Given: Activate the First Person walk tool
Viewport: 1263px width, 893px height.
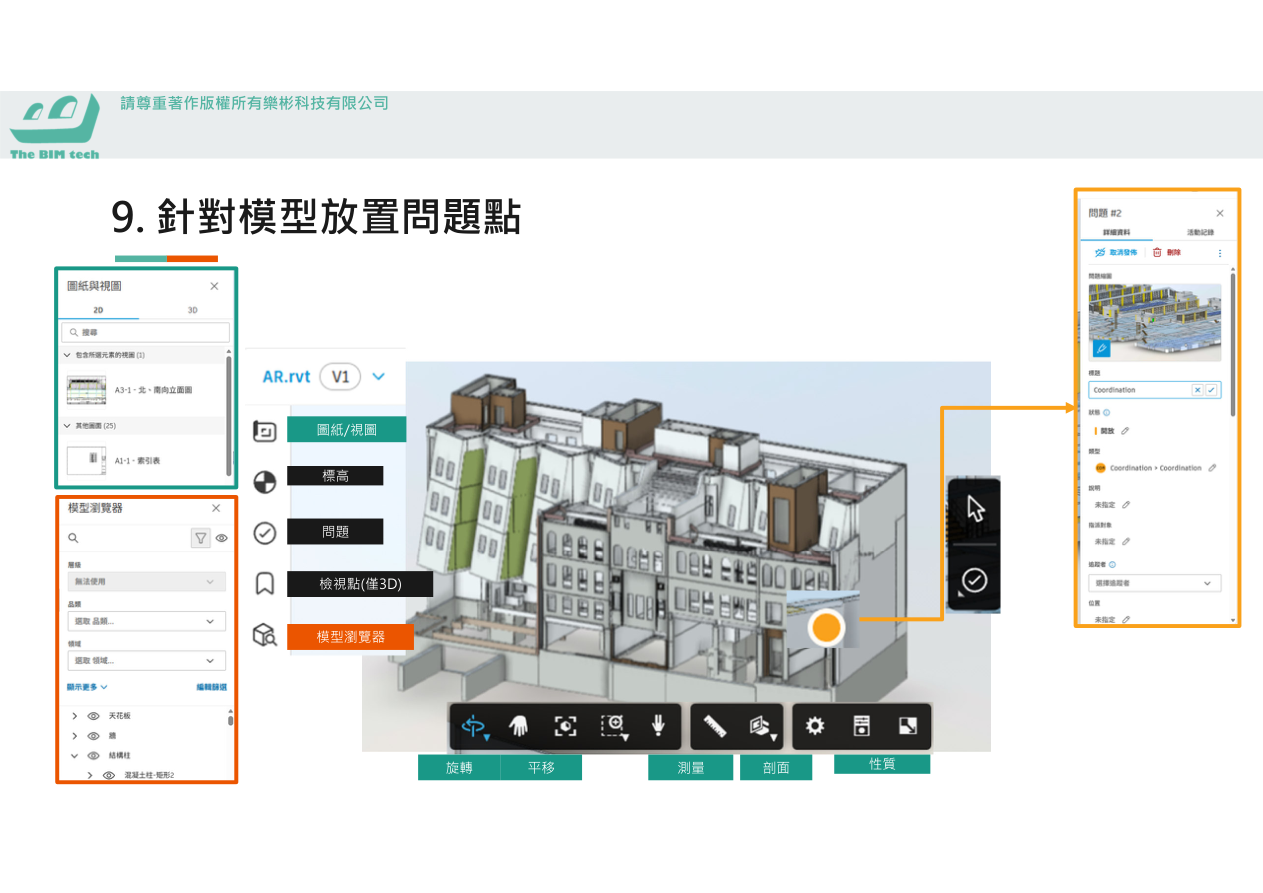Looking at the screenshot, I should (x=658, y=726).
